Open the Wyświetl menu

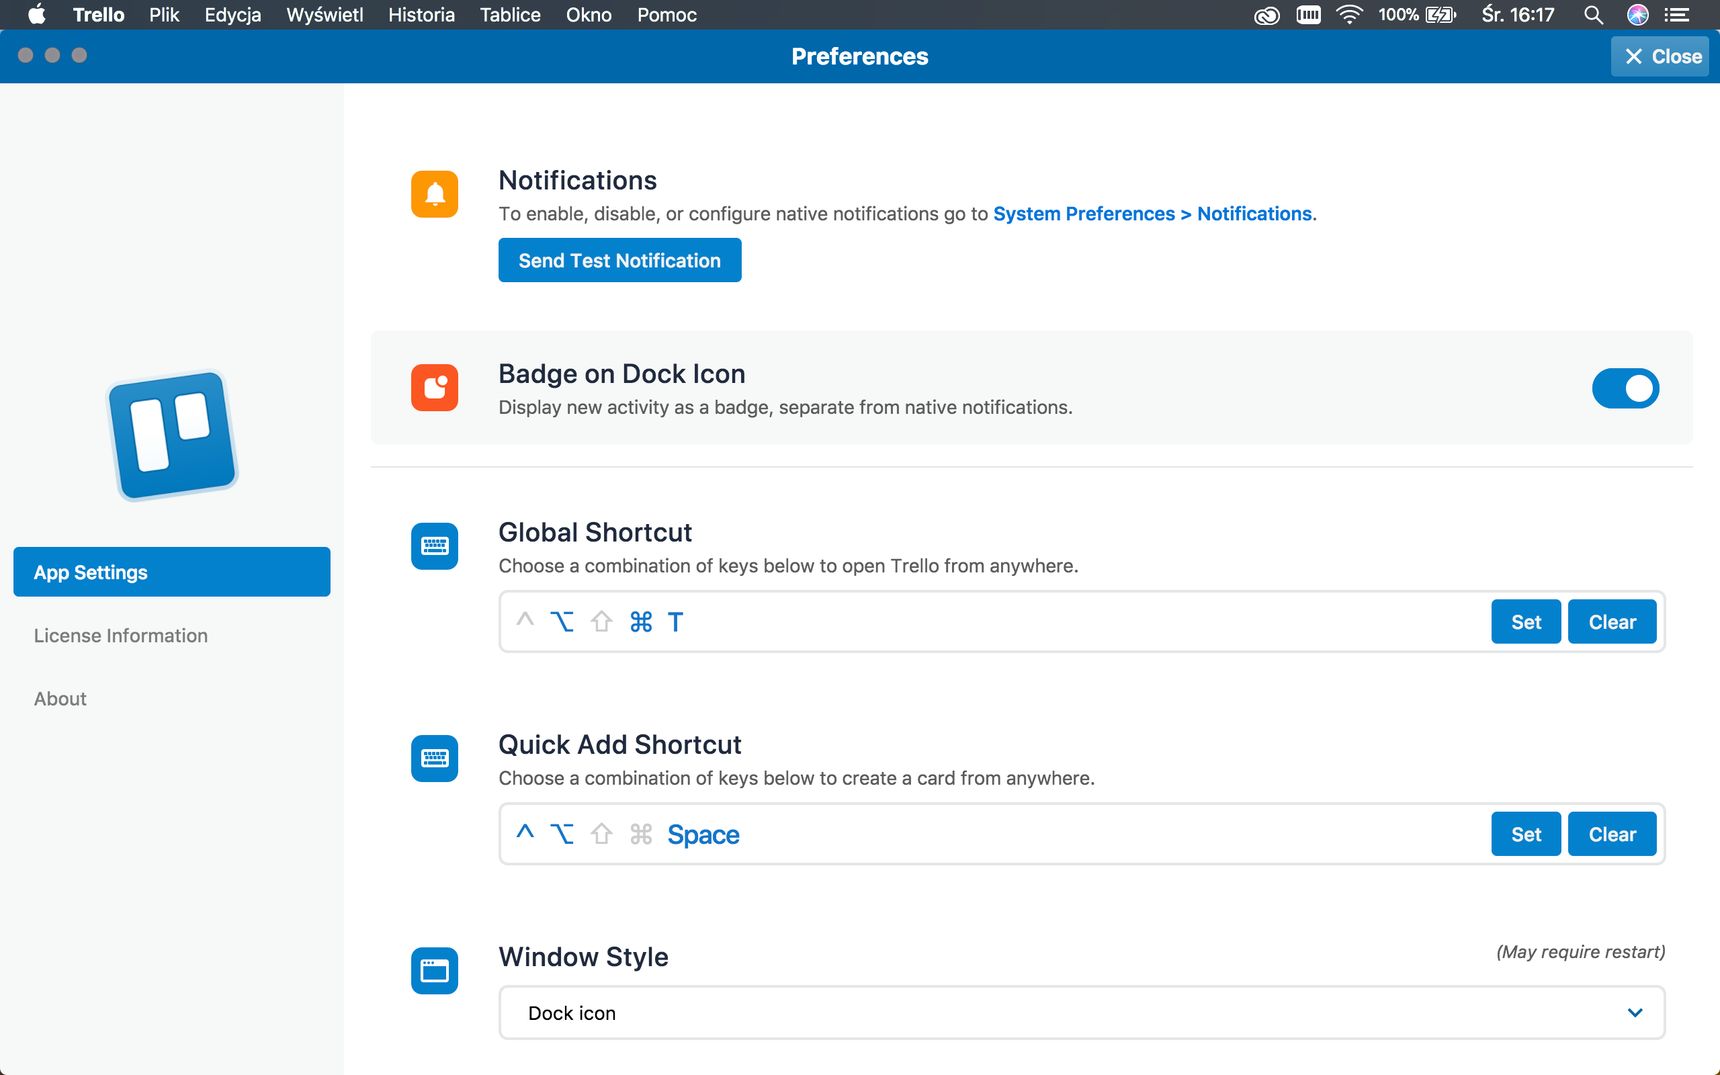pos(325,15)
